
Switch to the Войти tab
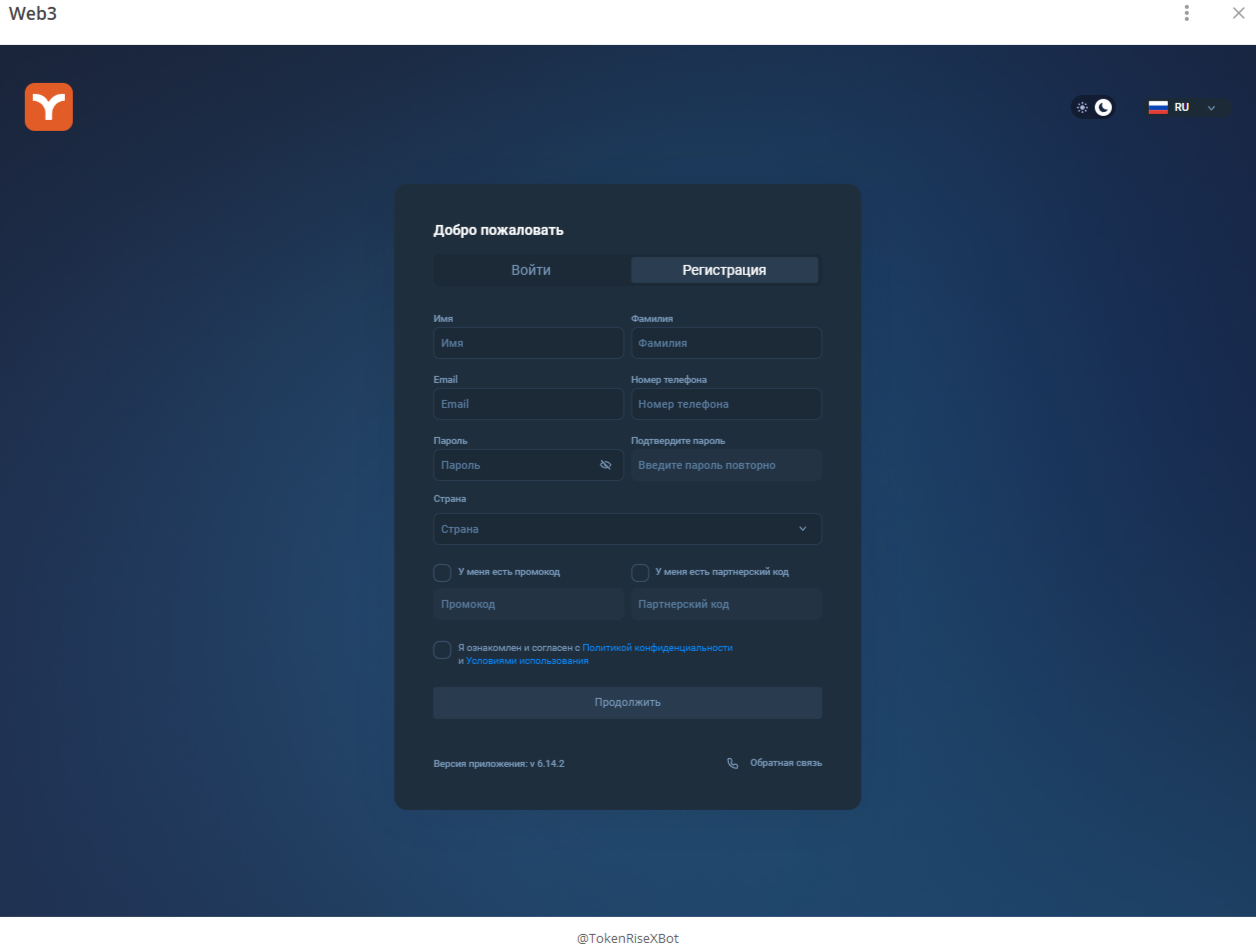pyautogui.click(x=530, y=269)
